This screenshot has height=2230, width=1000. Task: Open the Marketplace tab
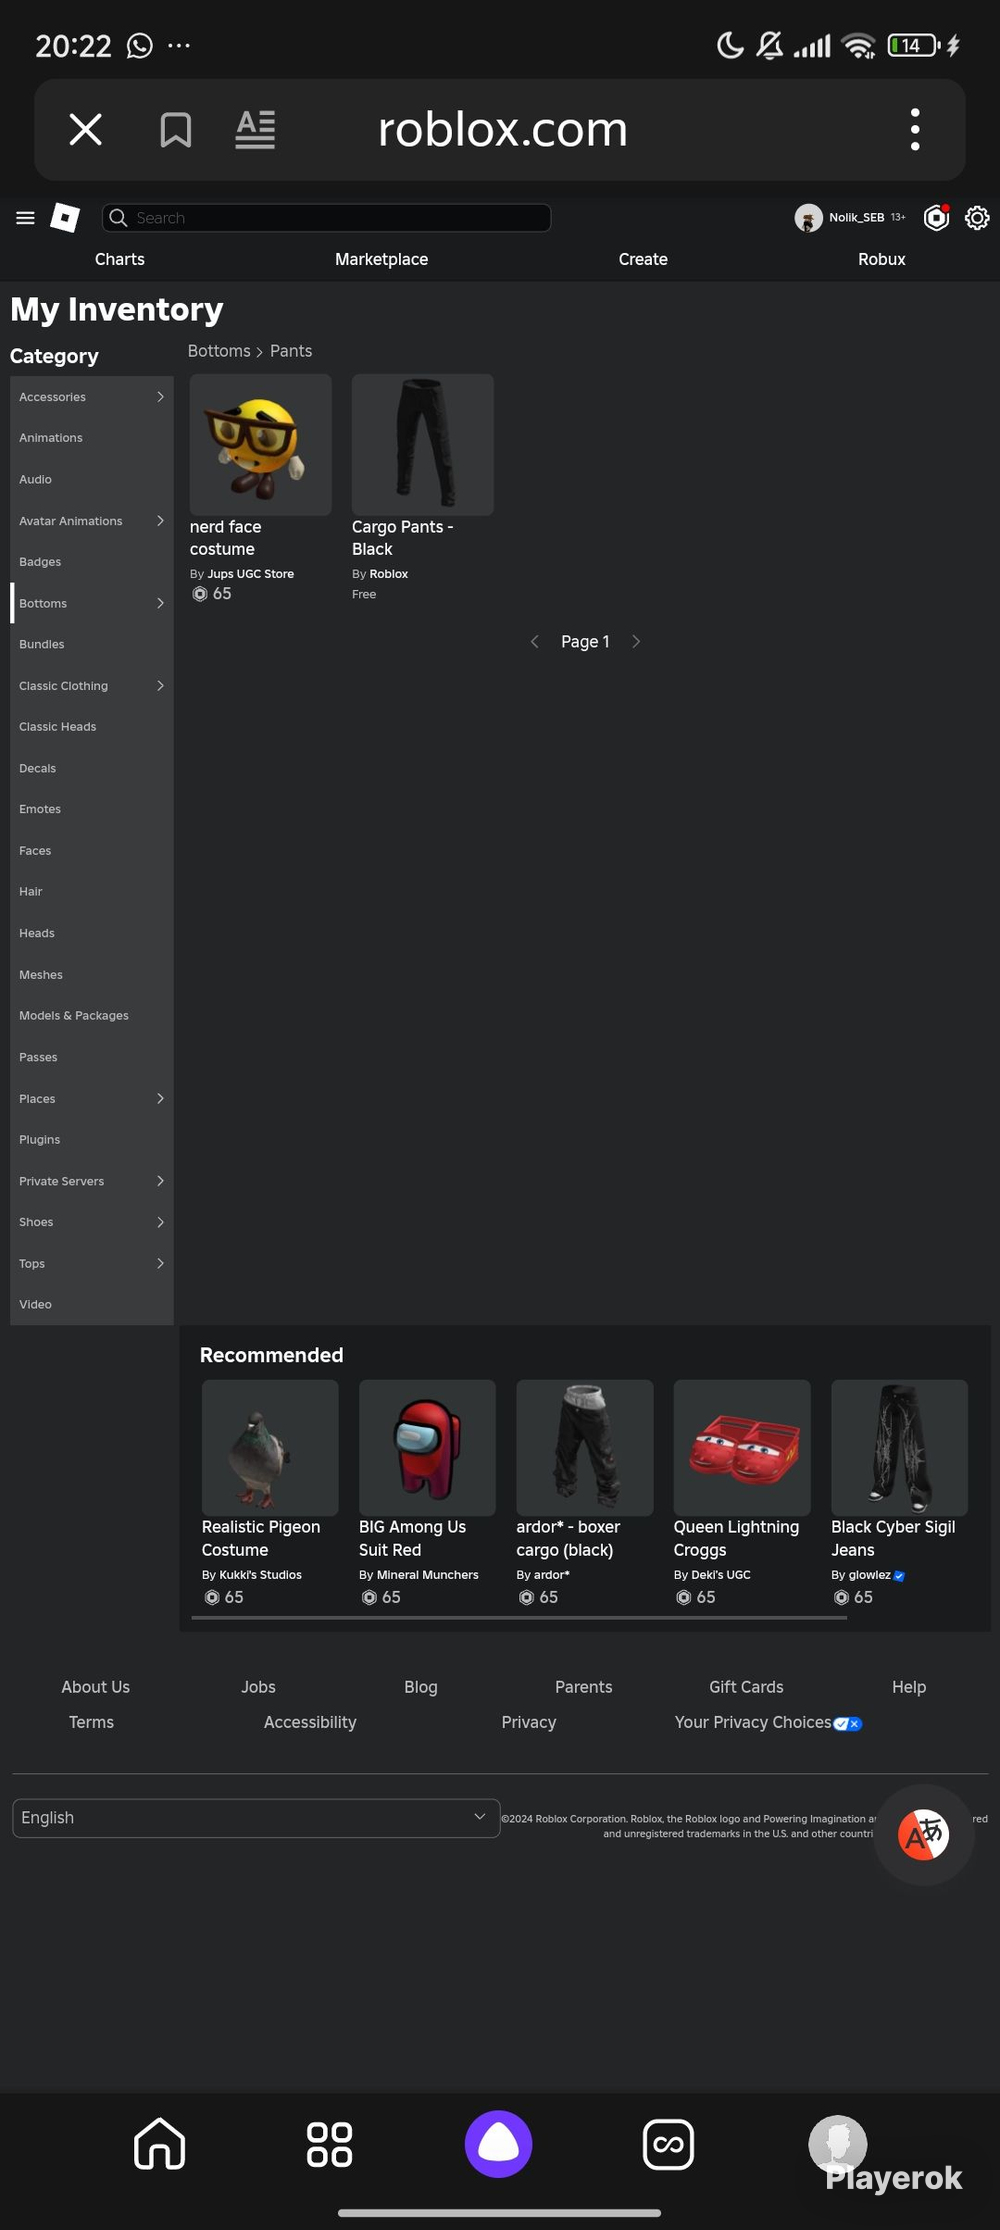pos(381,259)
